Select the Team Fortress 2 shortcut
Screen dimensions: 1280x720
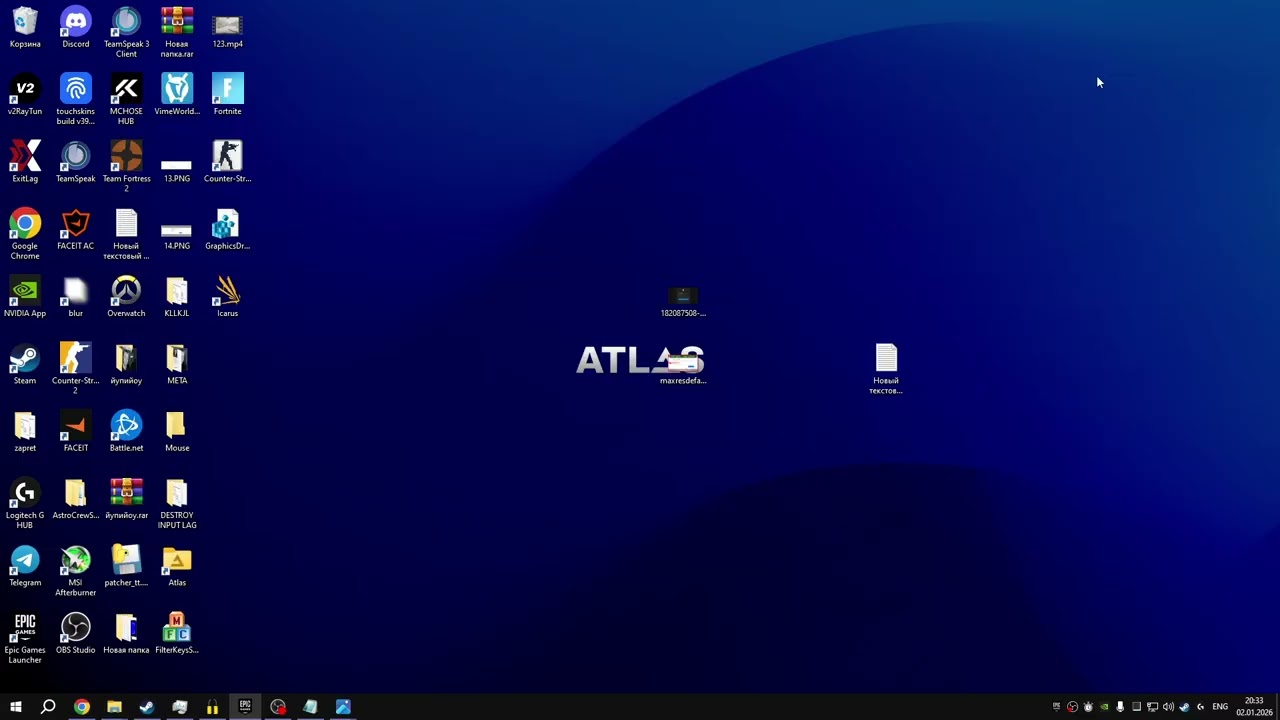click(x=126, y=167)
